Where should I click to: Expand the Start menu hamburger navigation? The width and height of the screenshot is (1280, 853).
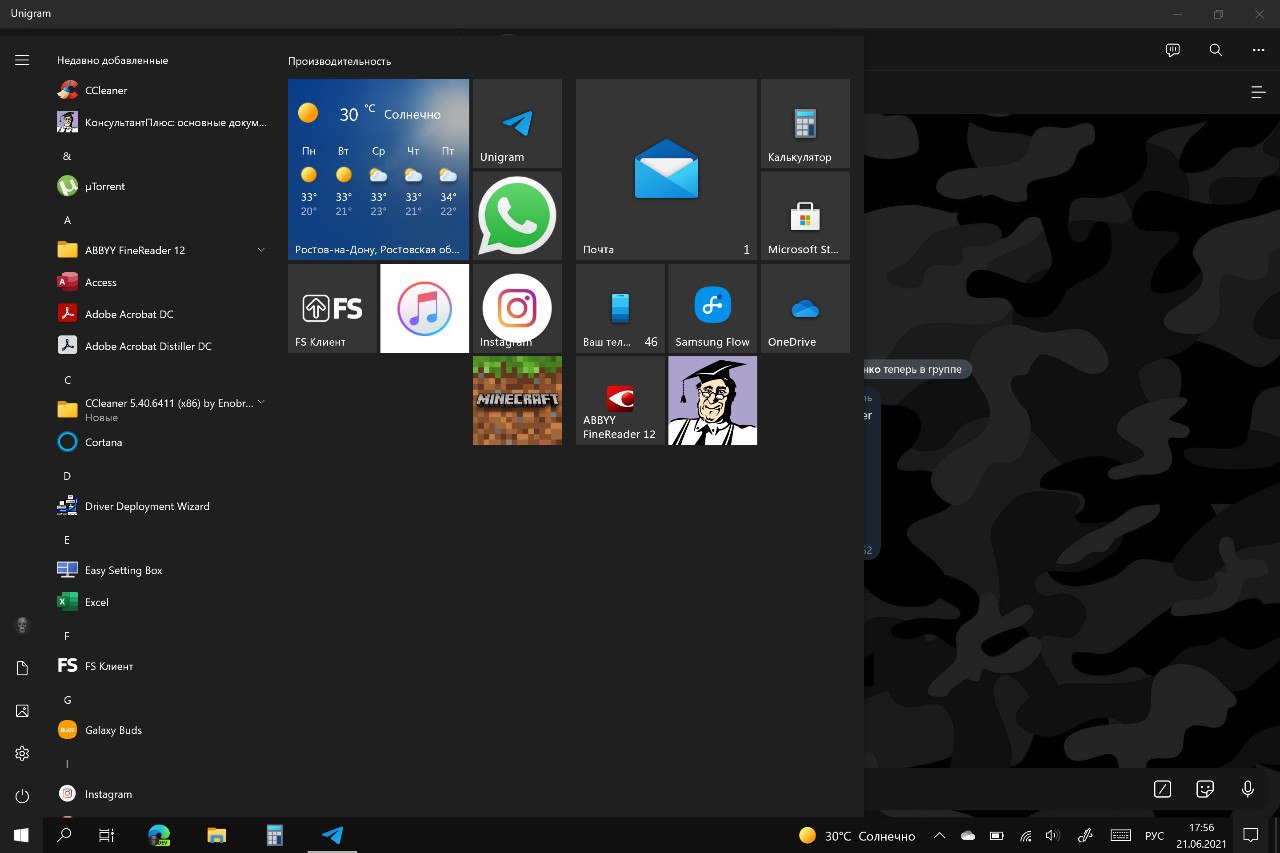point(22,60)
